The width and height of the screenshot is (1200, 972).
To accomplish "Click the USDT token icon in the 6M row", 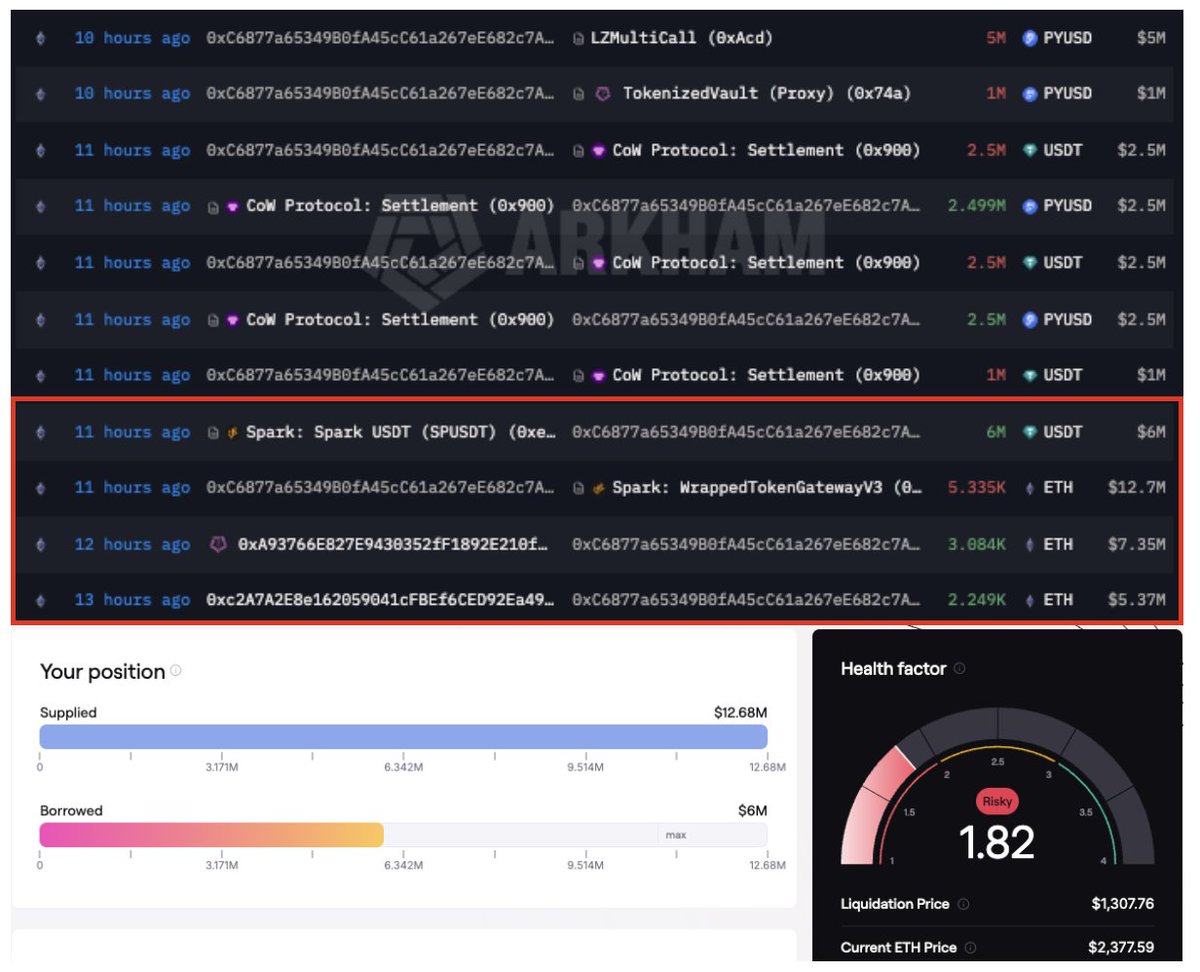I will coord(1030,432).
